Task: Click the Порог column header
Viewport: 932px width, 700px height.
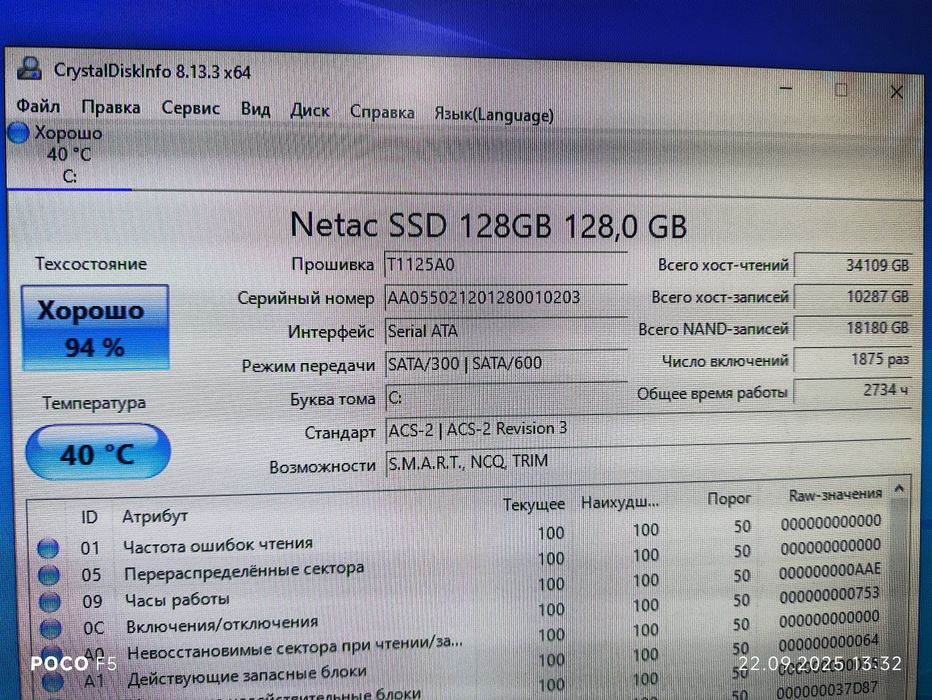Action: [x=729, y=498]
